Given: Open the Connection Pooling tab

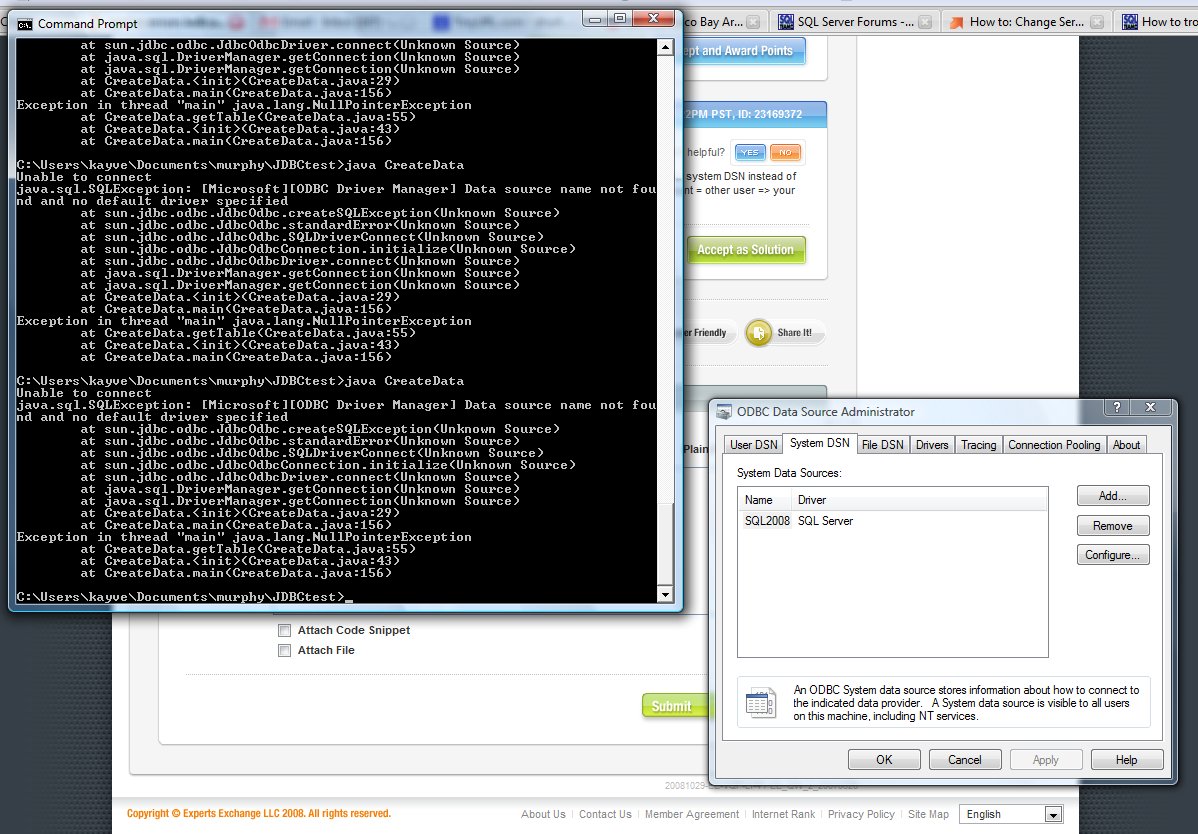Looking at the screenshot, I should [1054, 444].
